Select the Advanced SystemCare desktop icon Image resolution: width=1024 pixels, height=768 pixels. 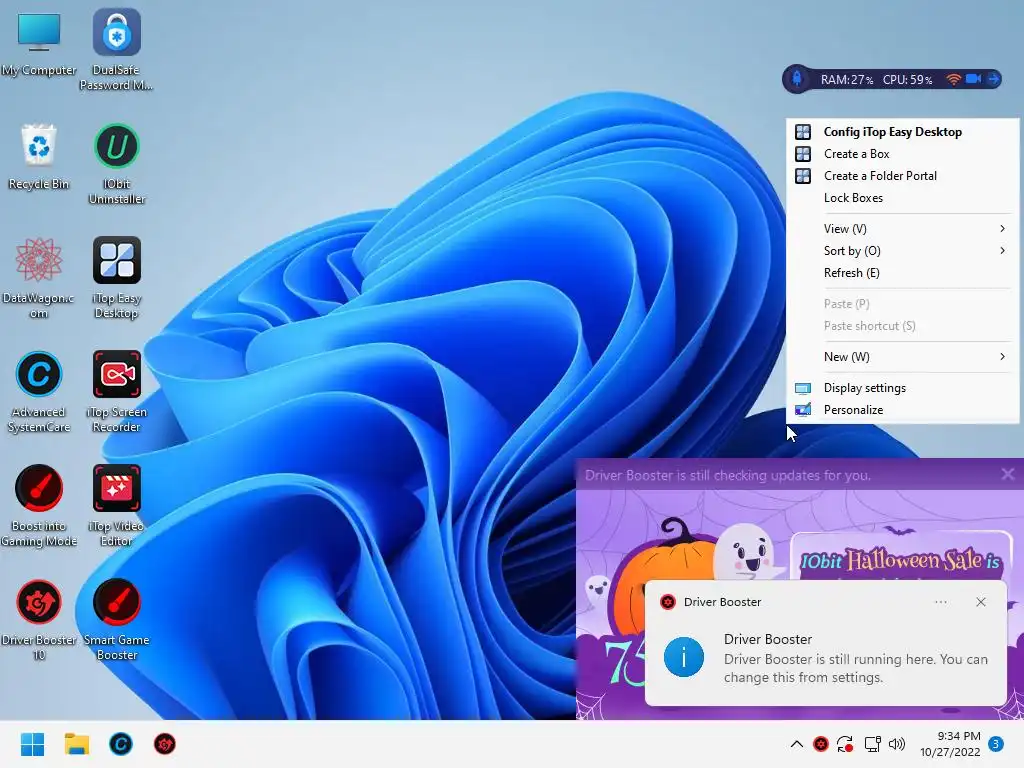click(x=39, y=392)
